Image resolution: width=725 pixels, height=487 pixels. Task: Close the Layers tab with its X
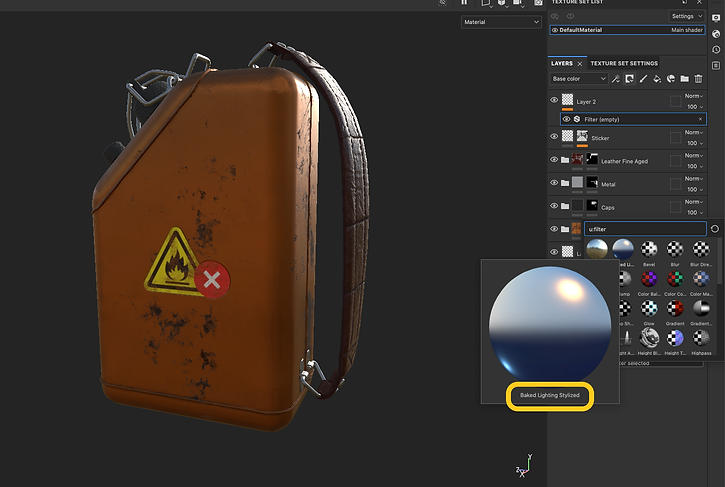coord(580,64)
